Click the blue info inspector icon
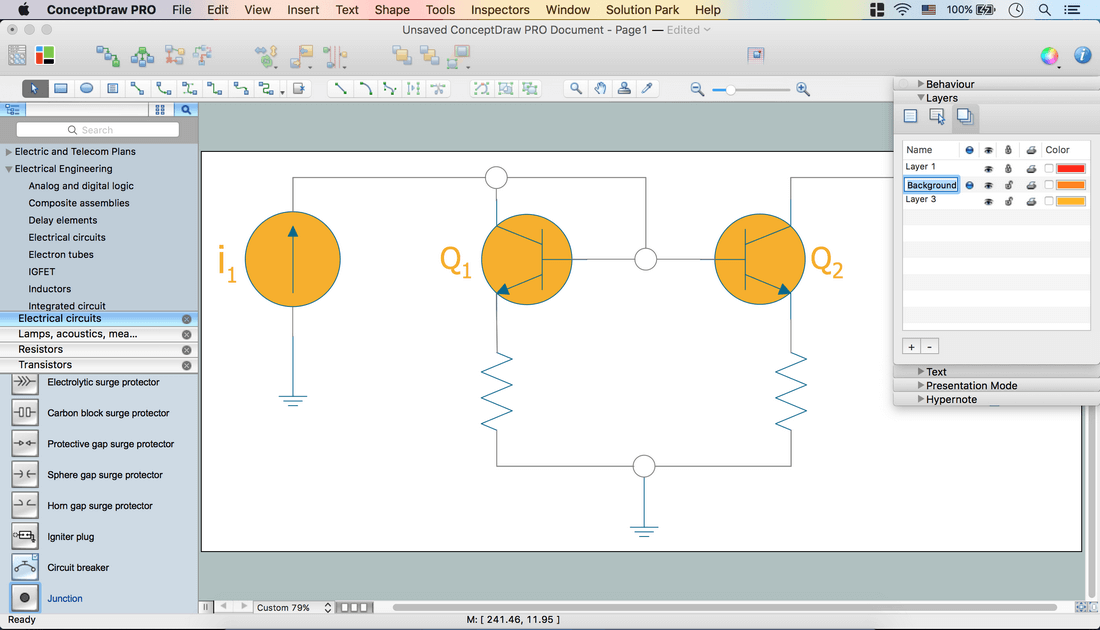This screenshot has height=630, width=1100. click(x=1082, y=56)
